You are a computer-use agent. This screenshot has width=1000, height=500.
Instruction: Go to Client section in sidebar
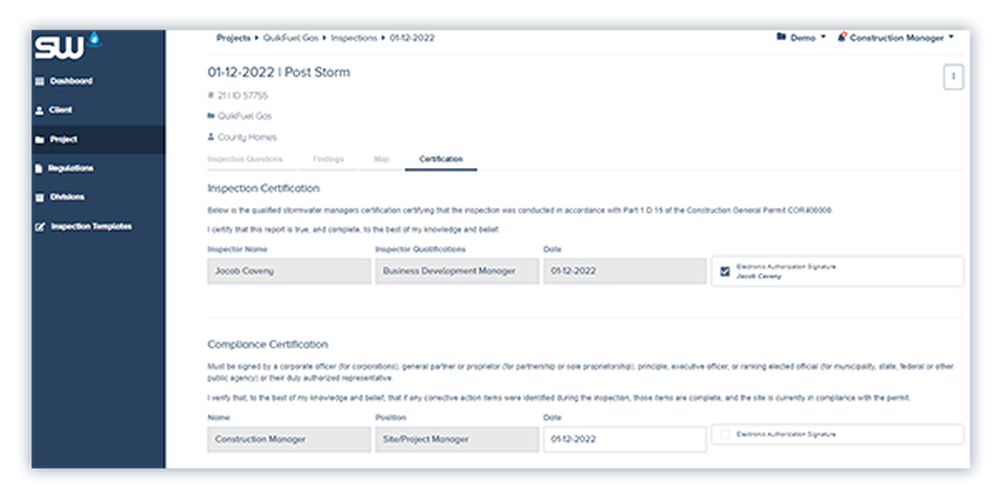point(60,110)
